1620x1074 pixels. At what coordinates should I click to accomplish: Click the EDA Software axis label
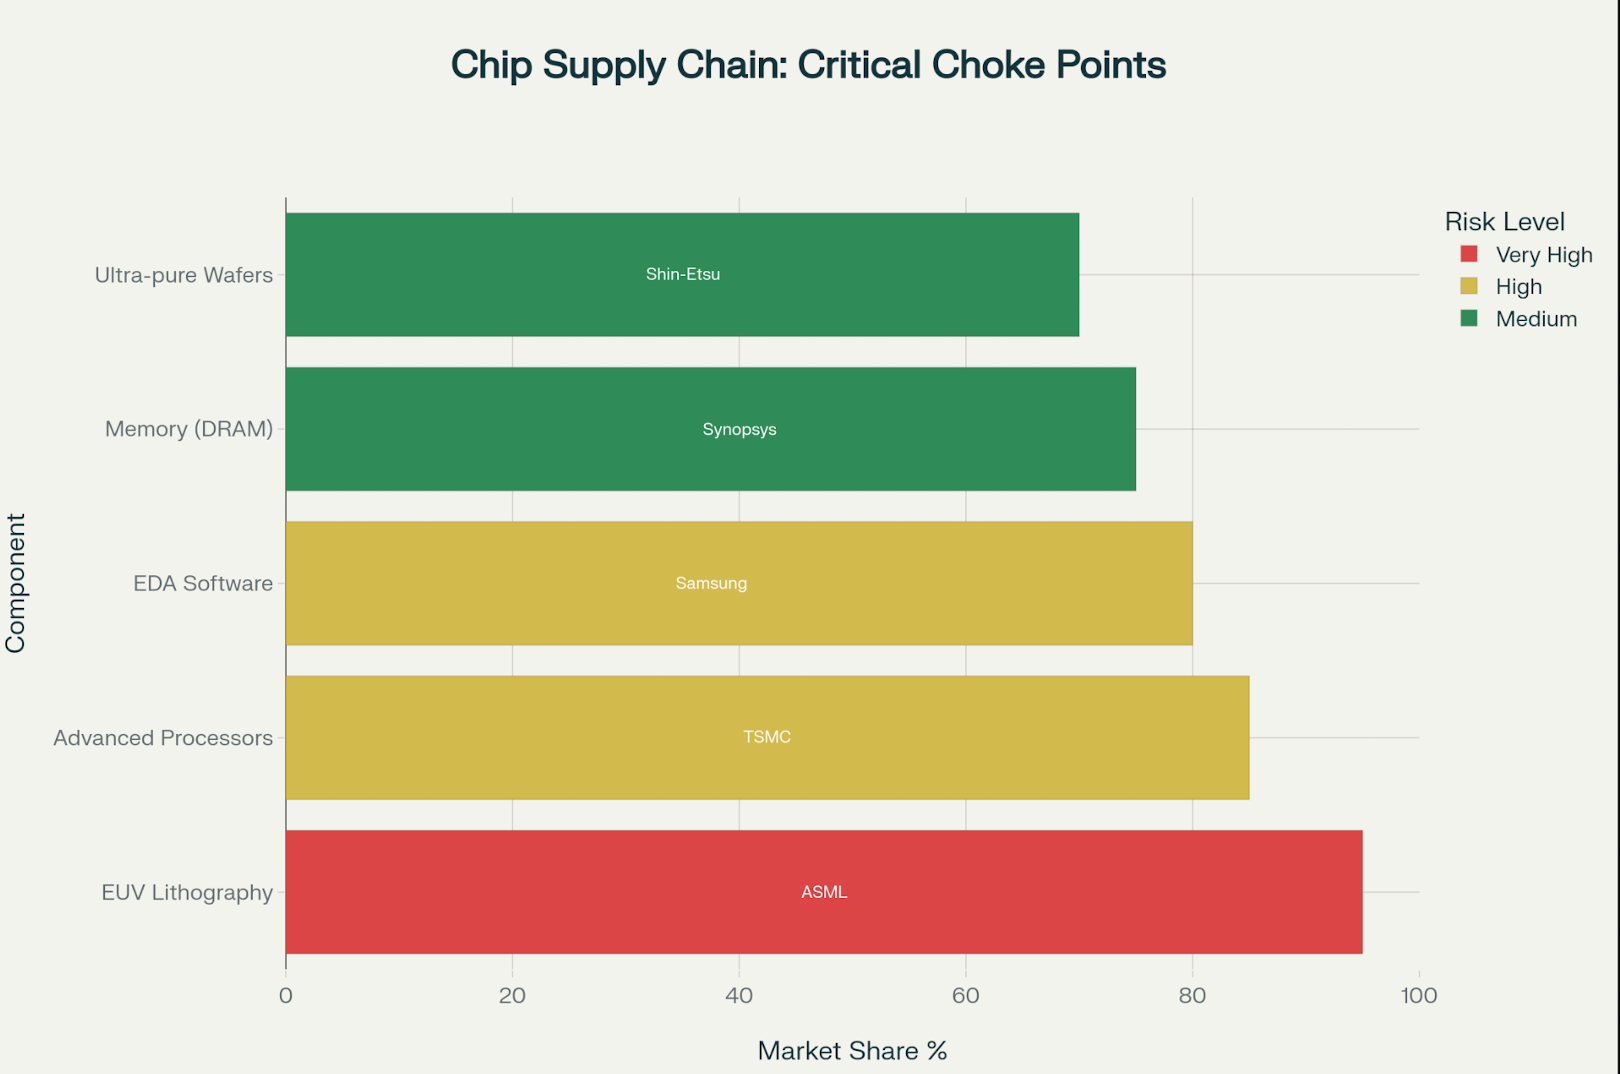coord(203,583)
